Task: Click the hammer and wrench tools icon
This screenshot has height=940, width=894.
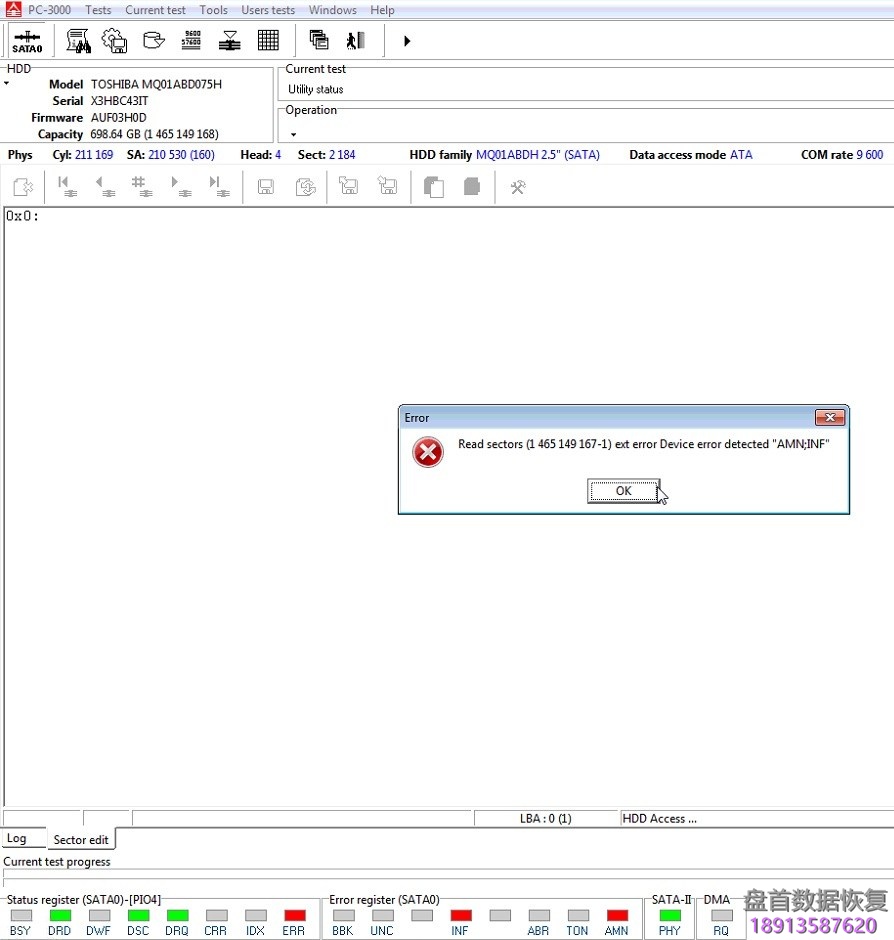Action: [517, 187]
